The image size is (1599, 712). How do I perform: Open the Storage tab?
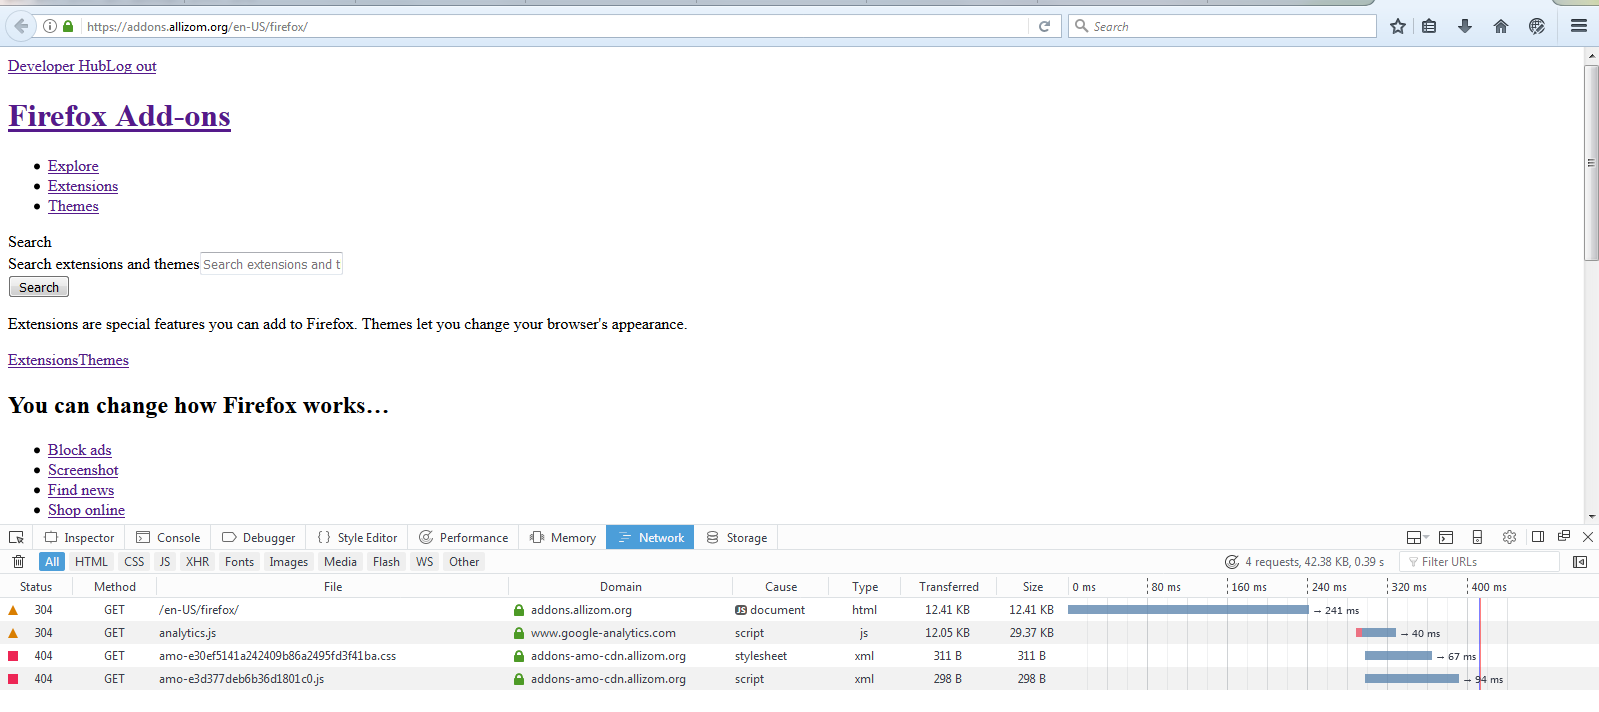point(737,537)
